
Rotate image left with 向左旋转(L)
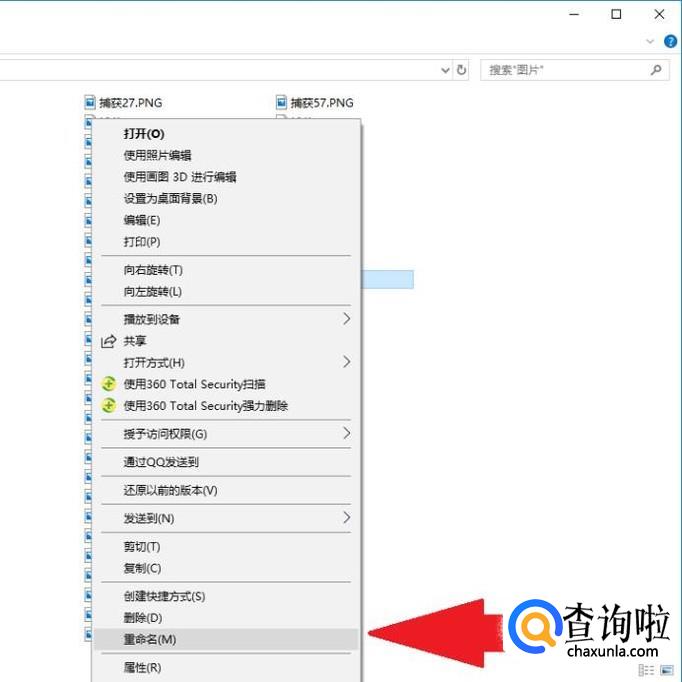[x=226, y=291]
